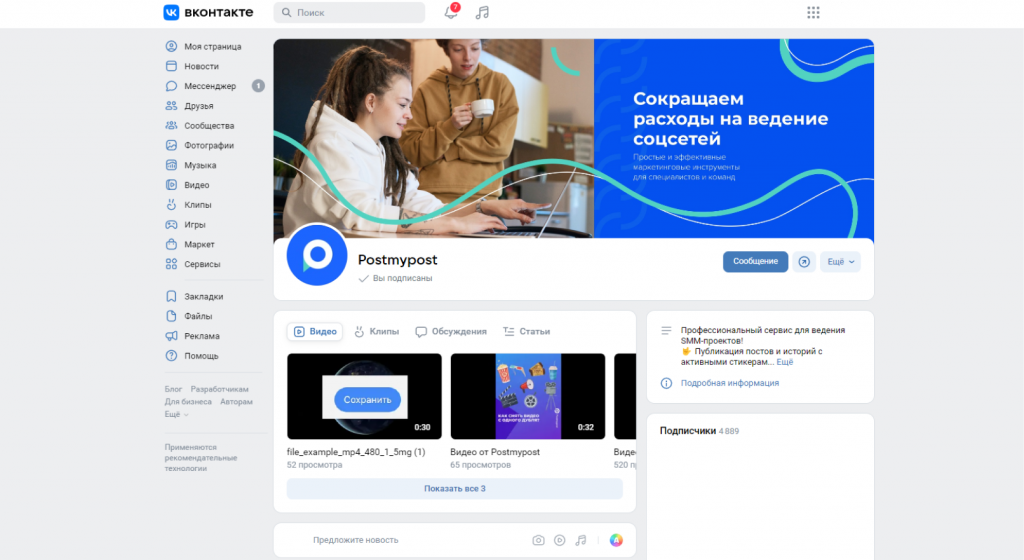Click the Сервисы icon in sidebar
1024x560 pixels.
[x=171, y=264]
